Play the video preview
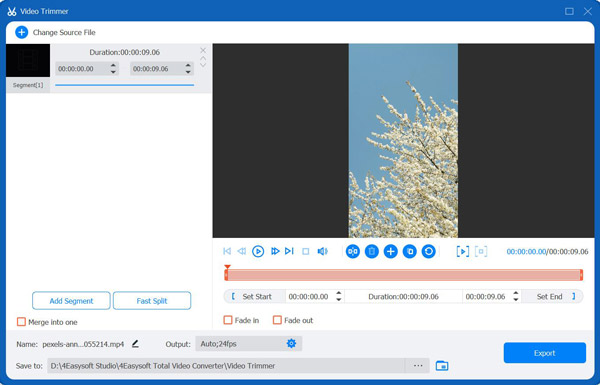Image resolution: width=600 pixels, height=385 pixels. [258, 251]
